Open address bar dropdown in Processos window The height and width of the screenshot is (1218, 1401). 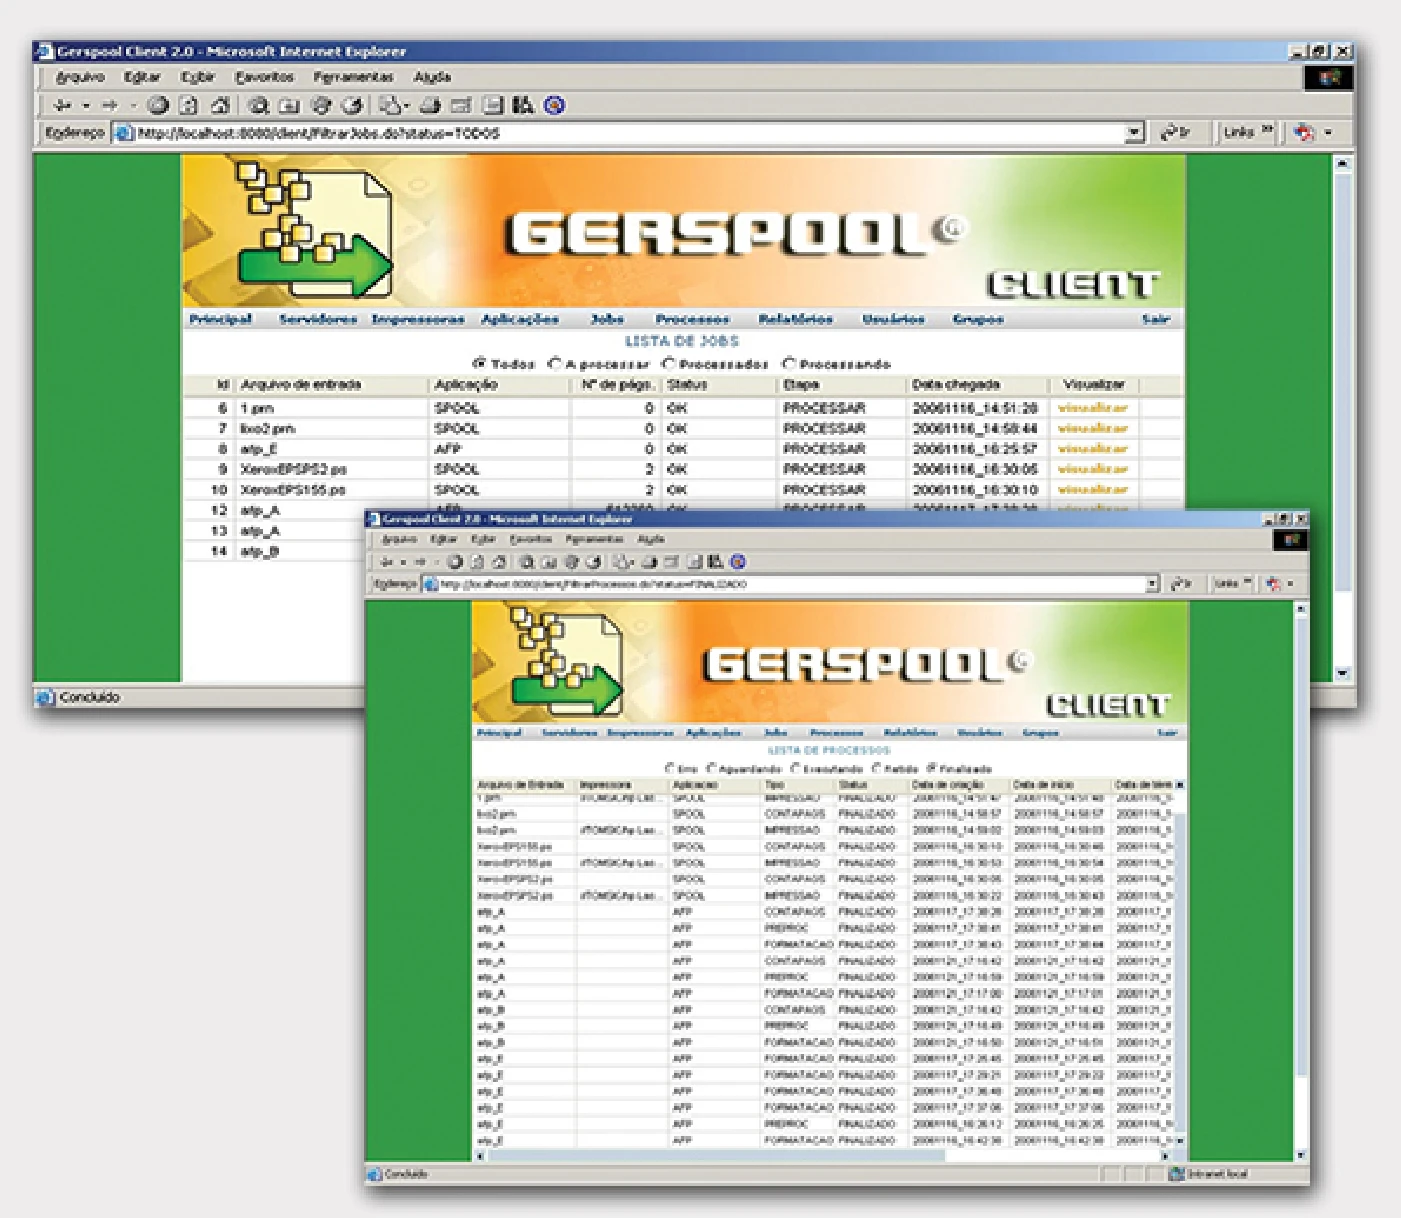pyautogui.click(x=1152, y=584)
